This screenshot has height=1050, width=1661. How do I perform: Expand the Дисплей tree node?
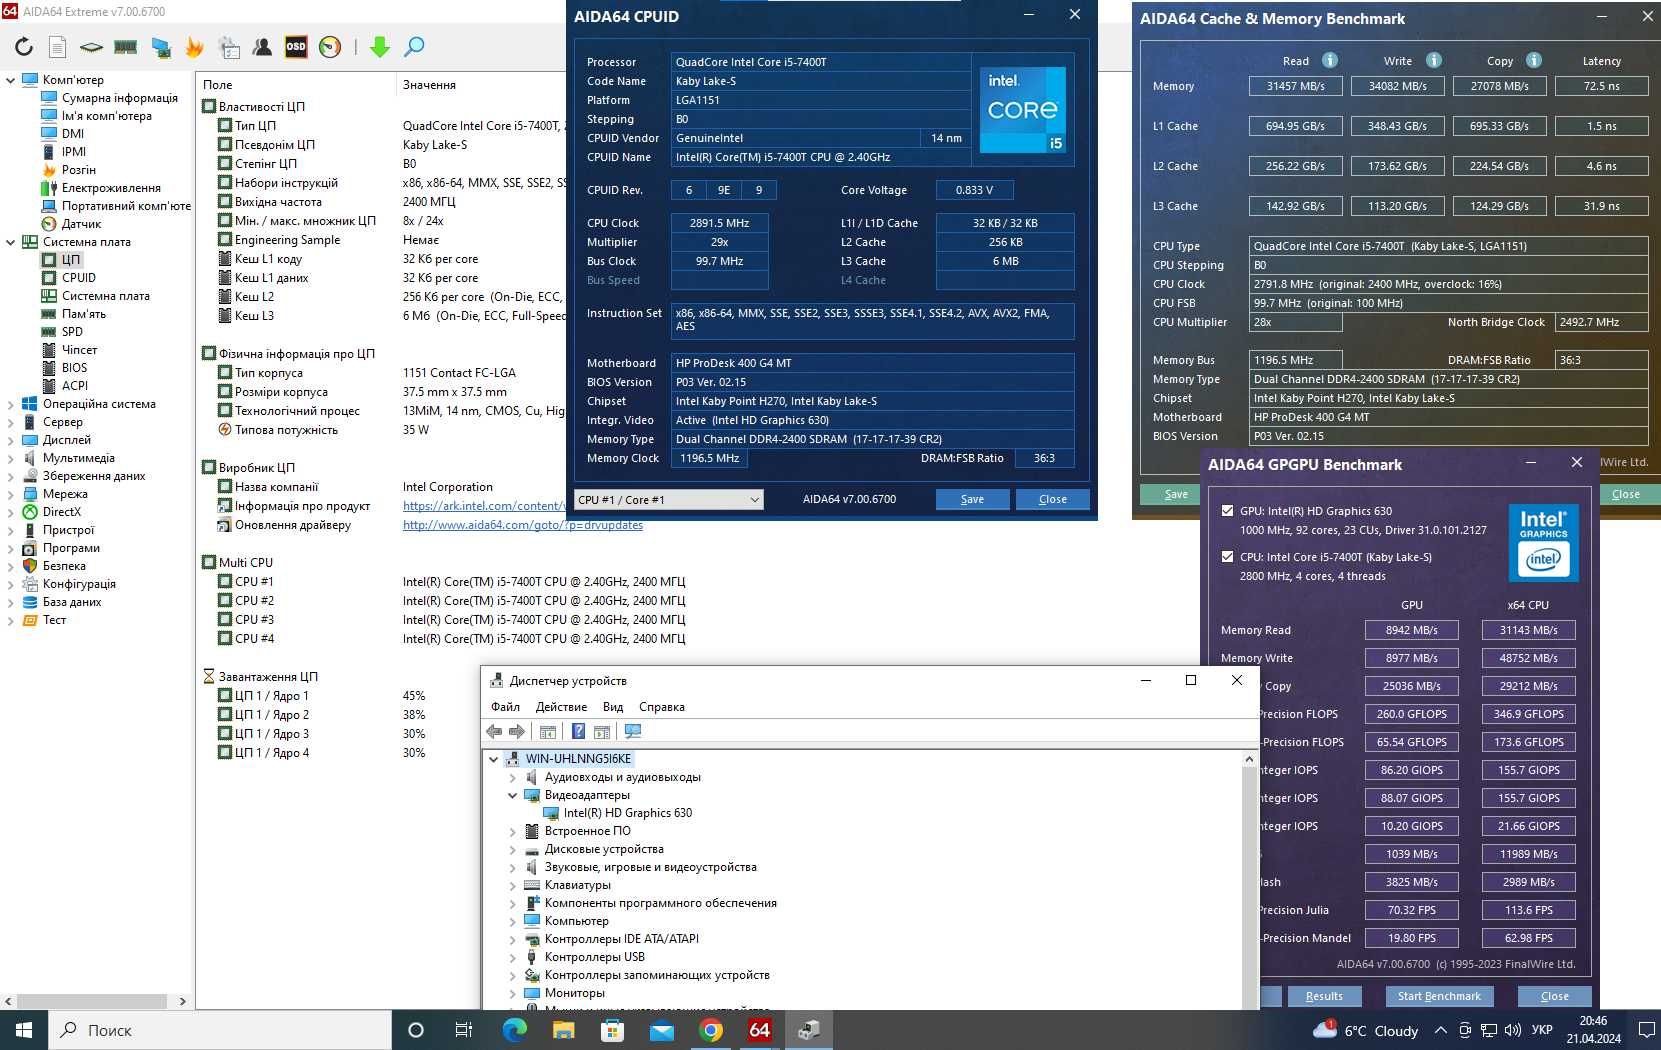pos(11,440)
